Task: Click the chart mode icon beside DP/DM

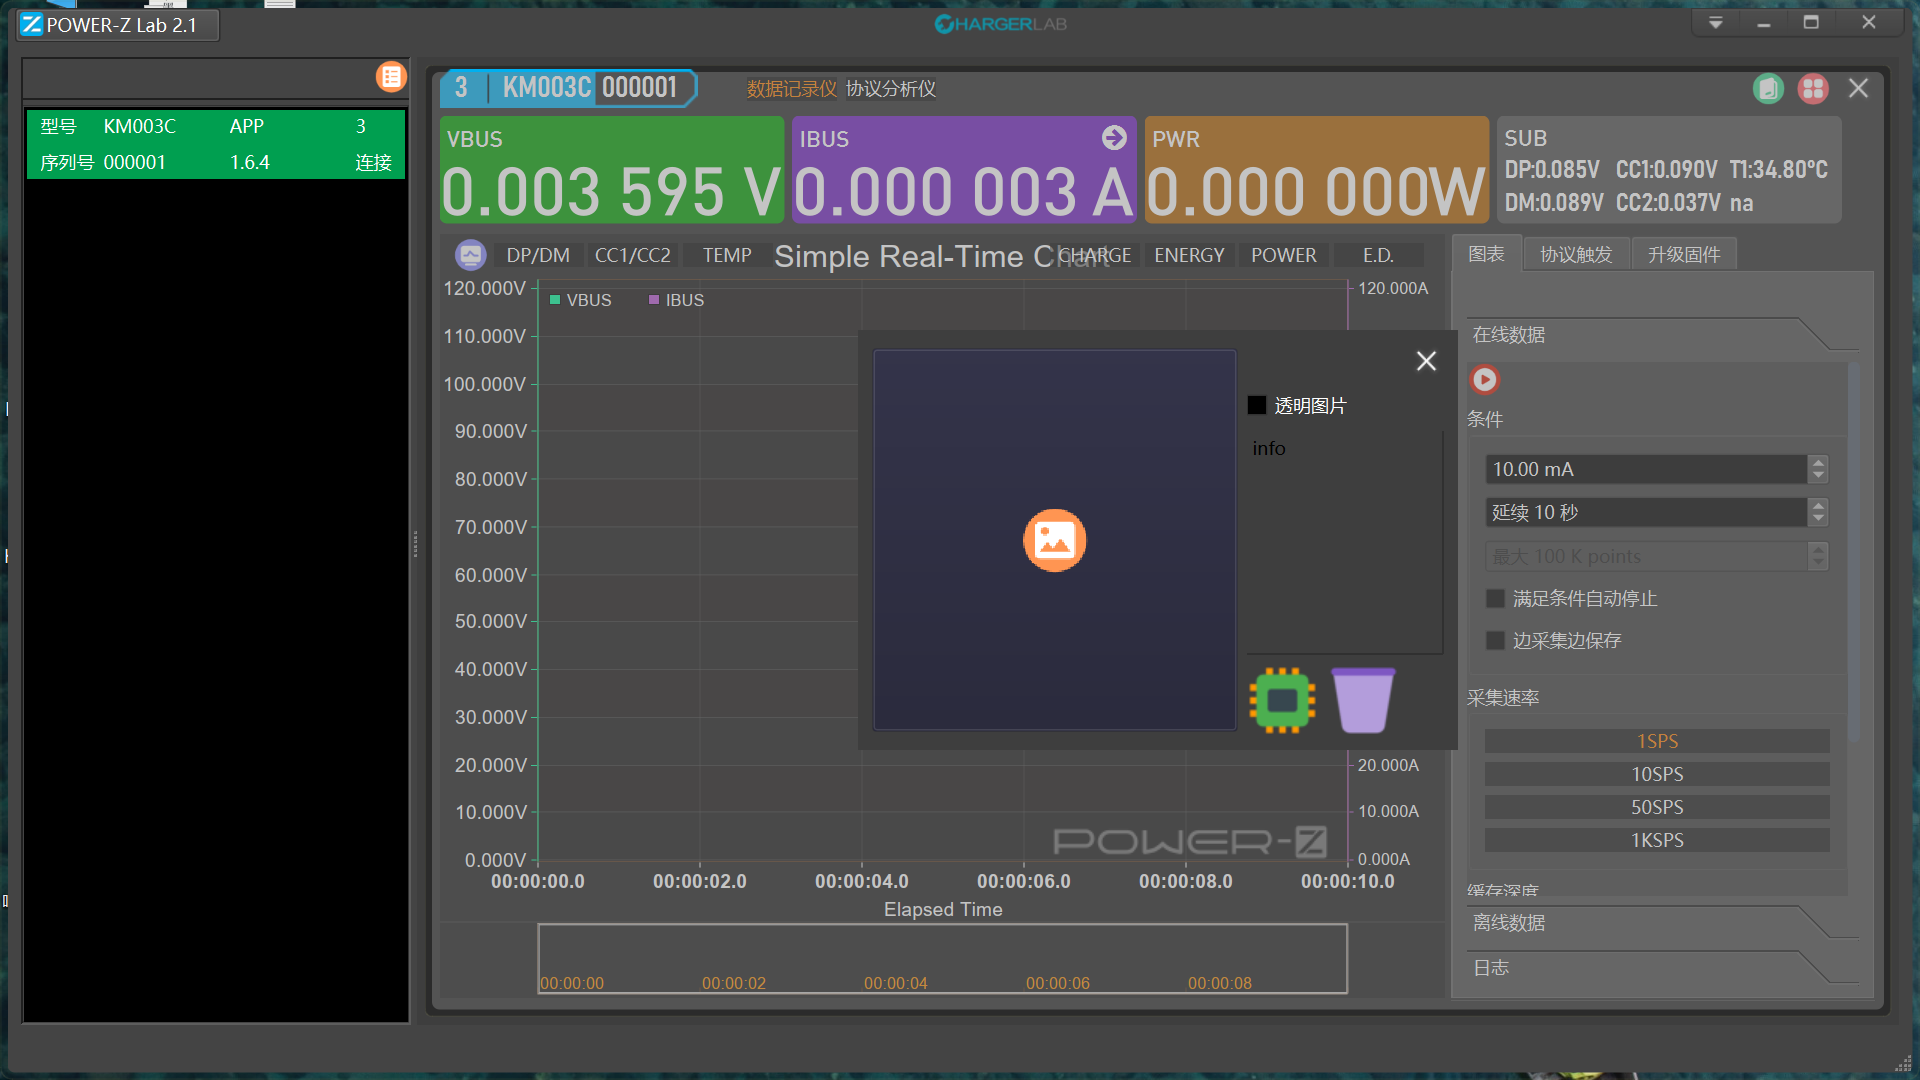Action: [470, 255]
